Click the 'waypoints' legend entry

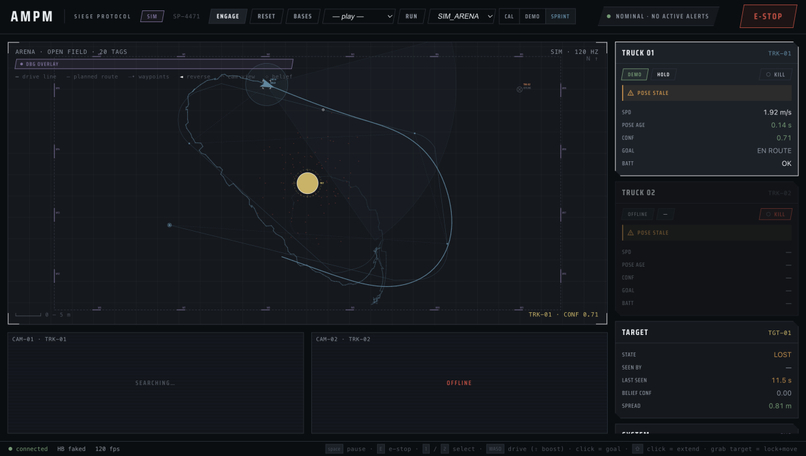pos(149,77)
